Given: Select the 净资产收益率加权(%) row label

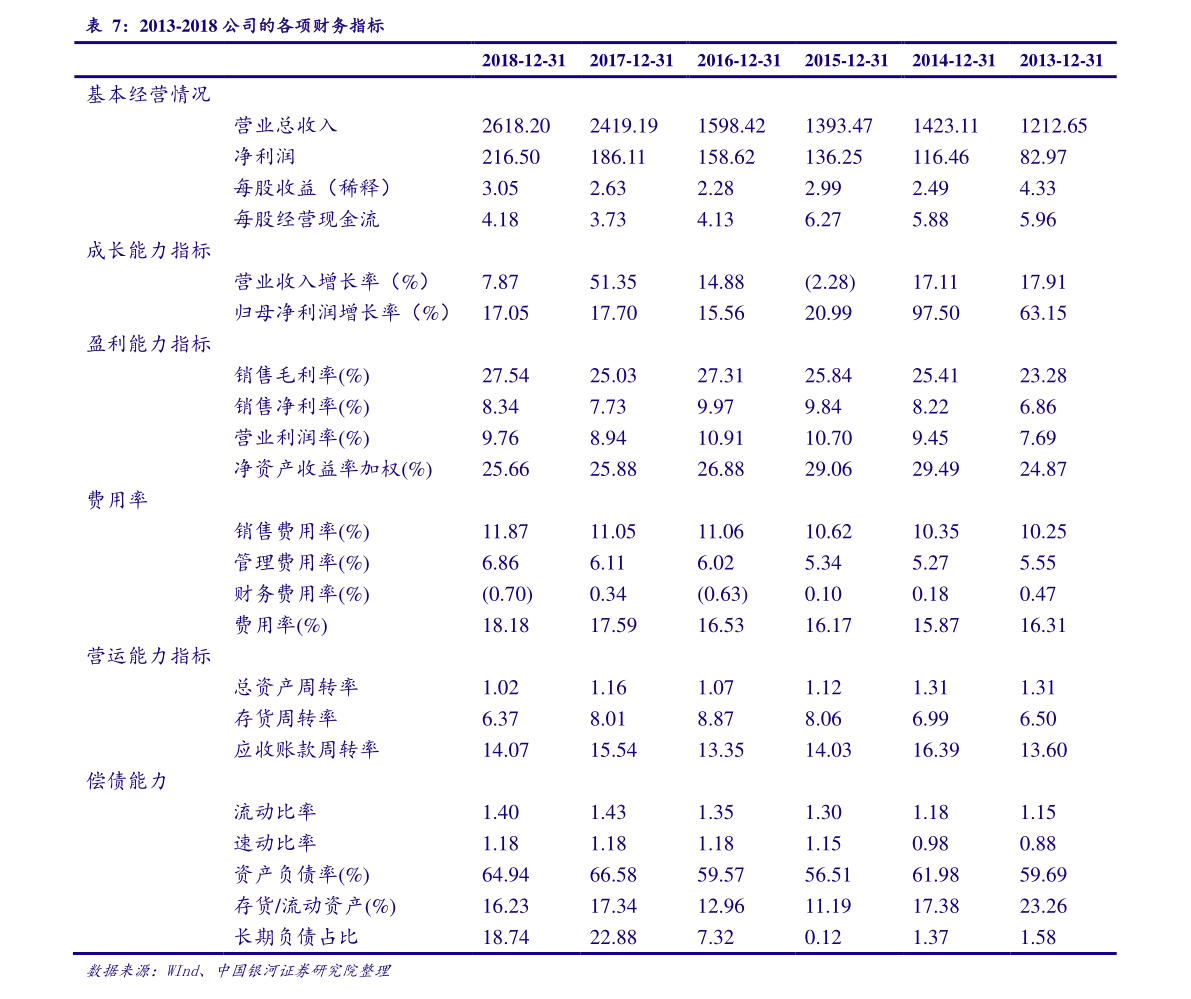Looking at the screenshot, I should click(332, 469).
